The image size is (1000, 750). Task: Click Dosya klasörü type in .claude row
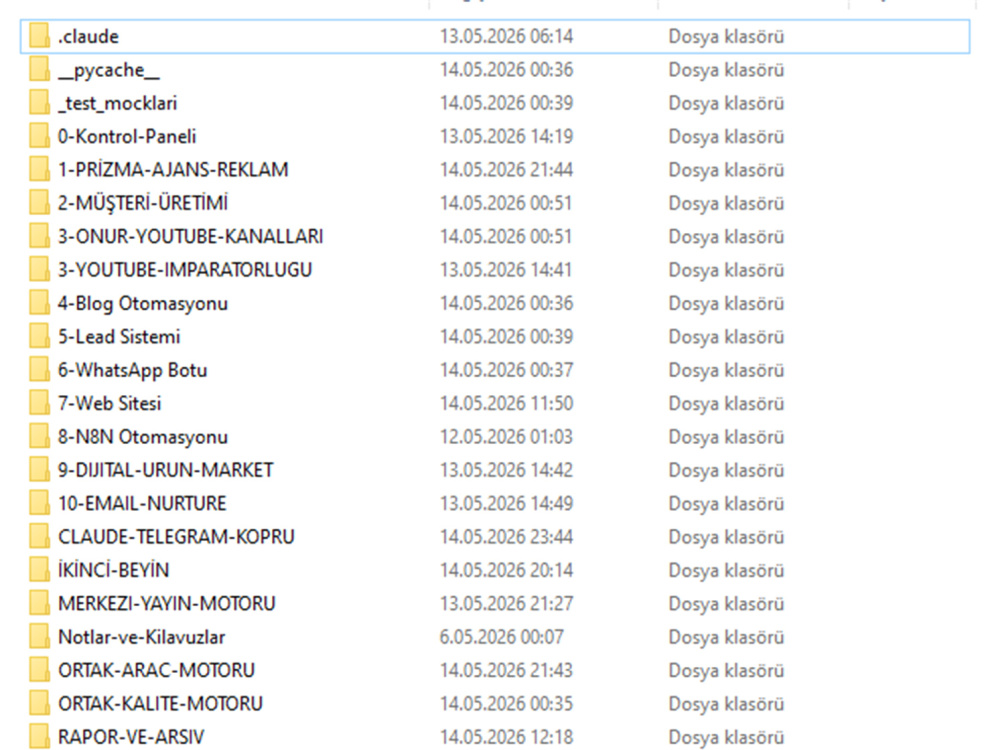pos(726,36)
